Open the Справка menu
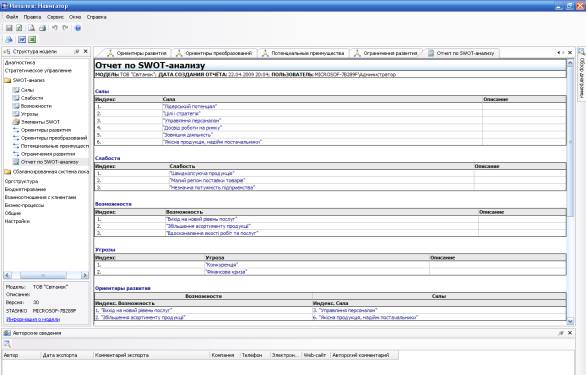This screenshot has height=375, width=586. [x=97, y=17]
